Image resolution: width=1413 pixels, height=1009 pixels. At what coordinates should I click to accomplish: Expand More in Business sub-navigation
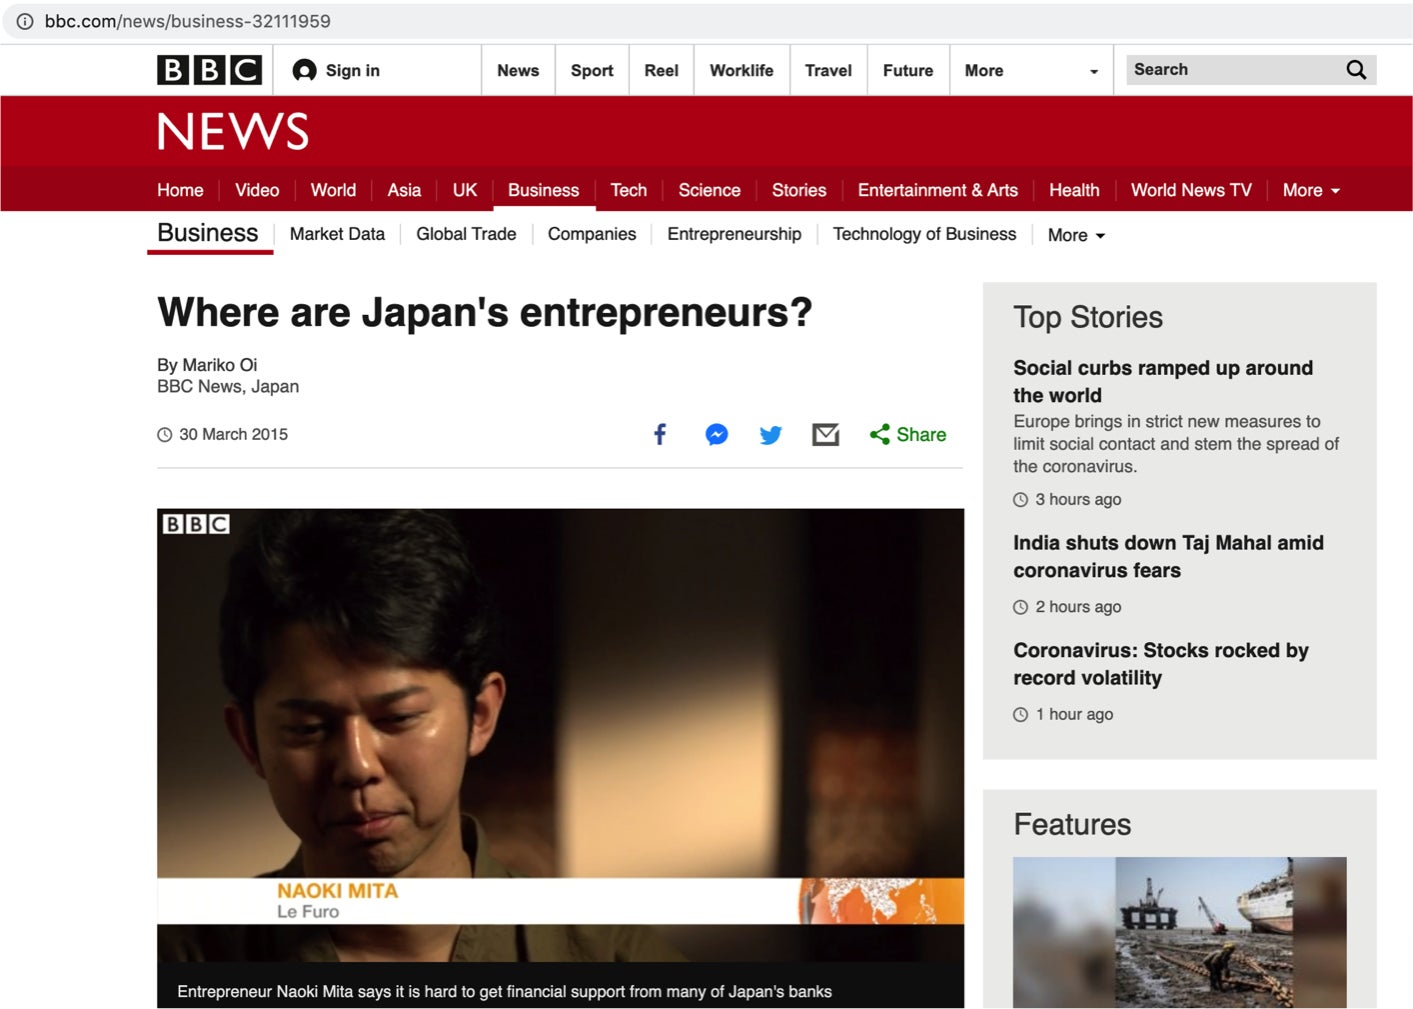1076,235
